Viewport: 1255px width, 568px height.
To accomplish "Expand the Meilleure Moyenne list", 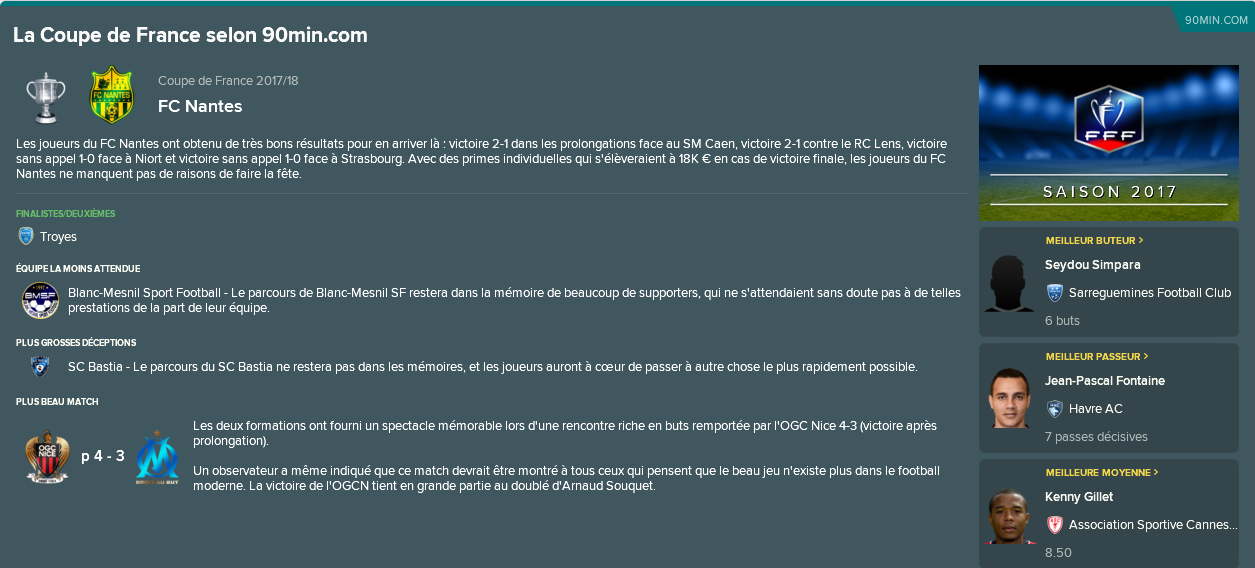I will (1102, 473).
